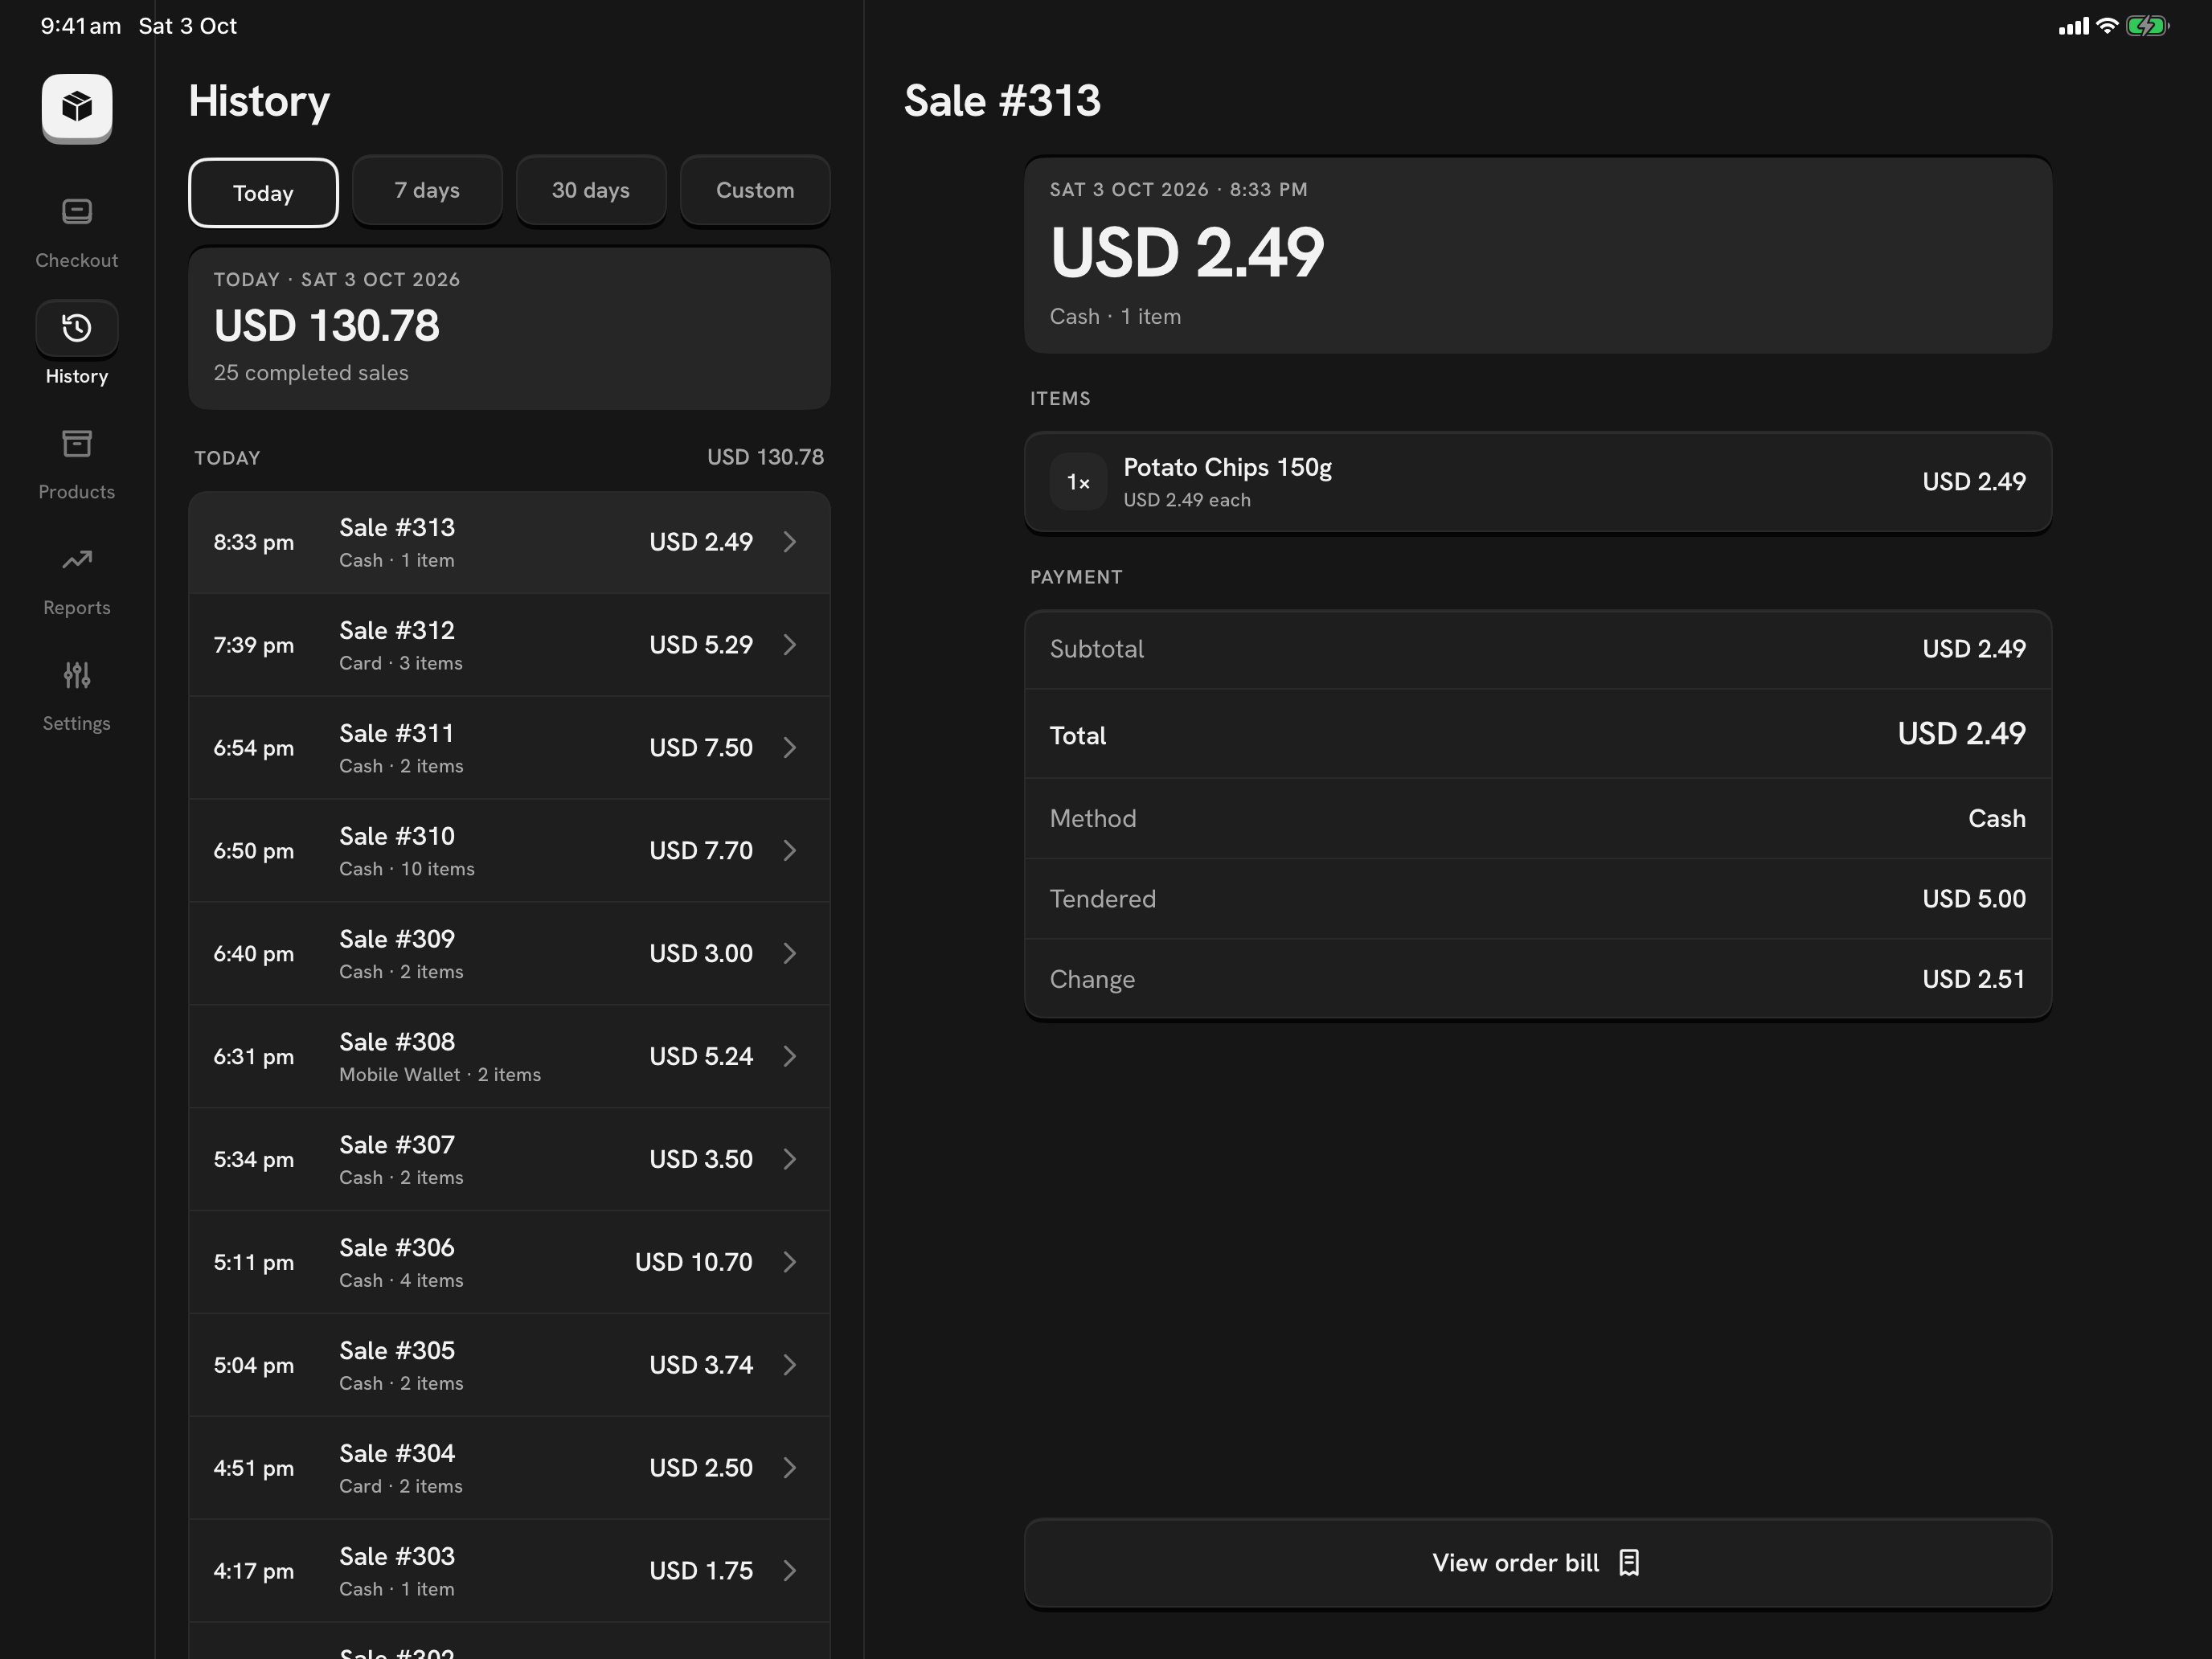This screenshot has width=2212, height=1659.
Task: Tap the app logo cube icon
Action: point(77,107)
